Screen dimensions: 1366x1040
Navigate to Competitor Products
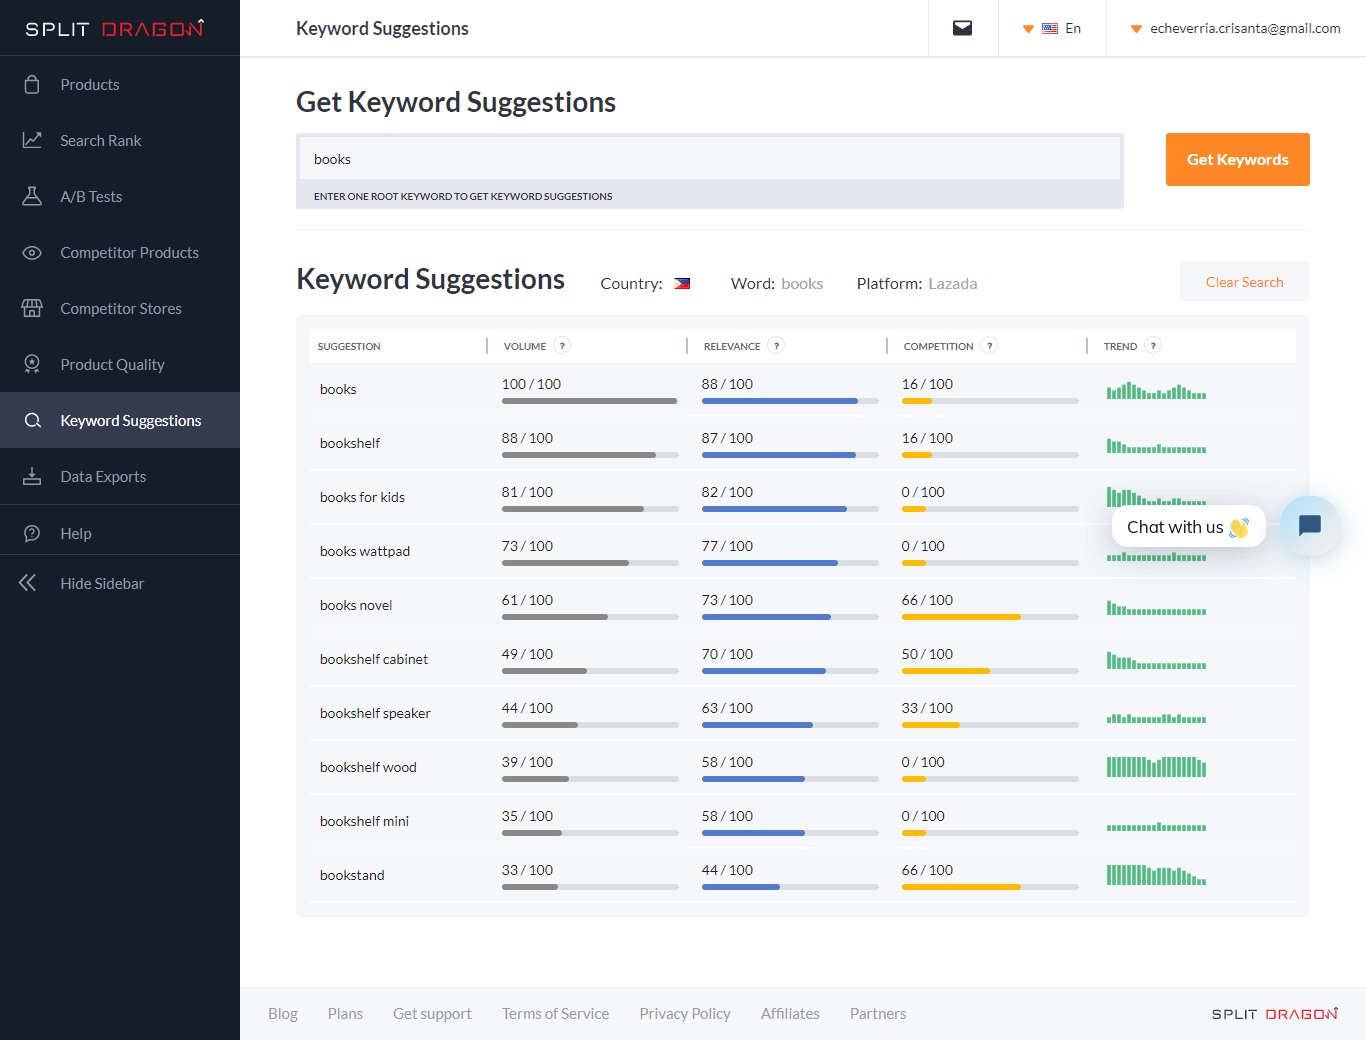[120, 252]
